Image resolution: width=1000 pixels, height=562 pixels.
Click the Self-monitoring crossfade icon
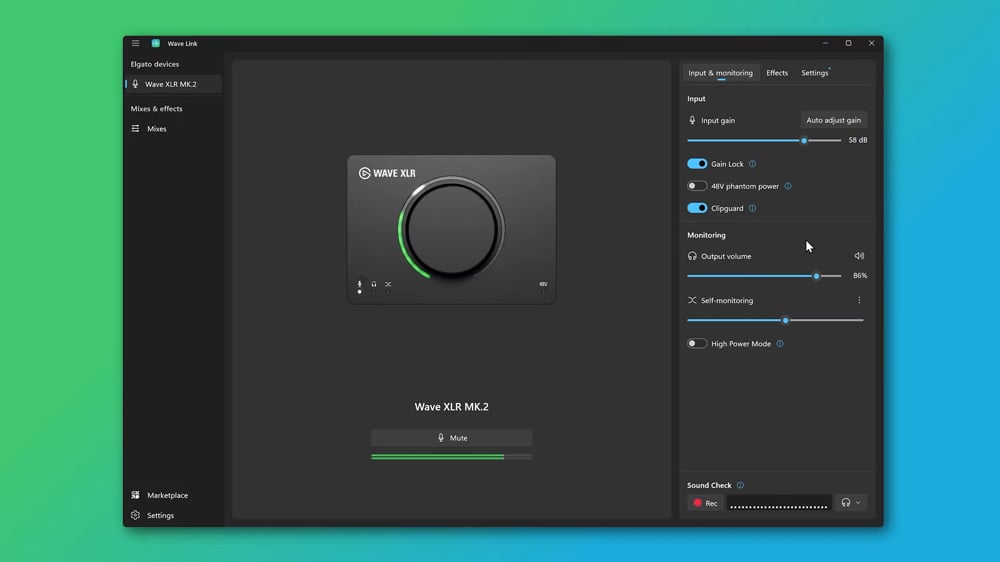pos(692,300)
